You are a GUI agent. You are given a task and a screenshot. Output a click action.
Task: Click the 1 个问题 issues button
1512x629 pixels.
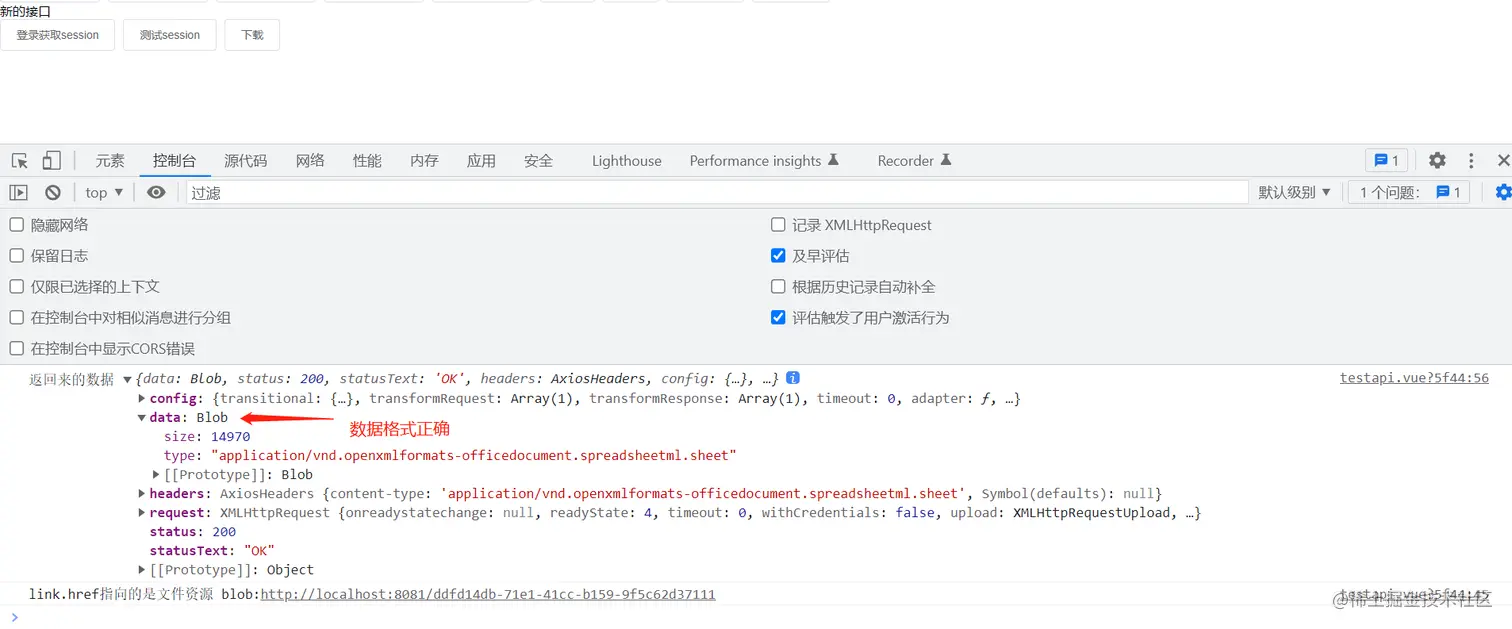[x=1409, y=192]
